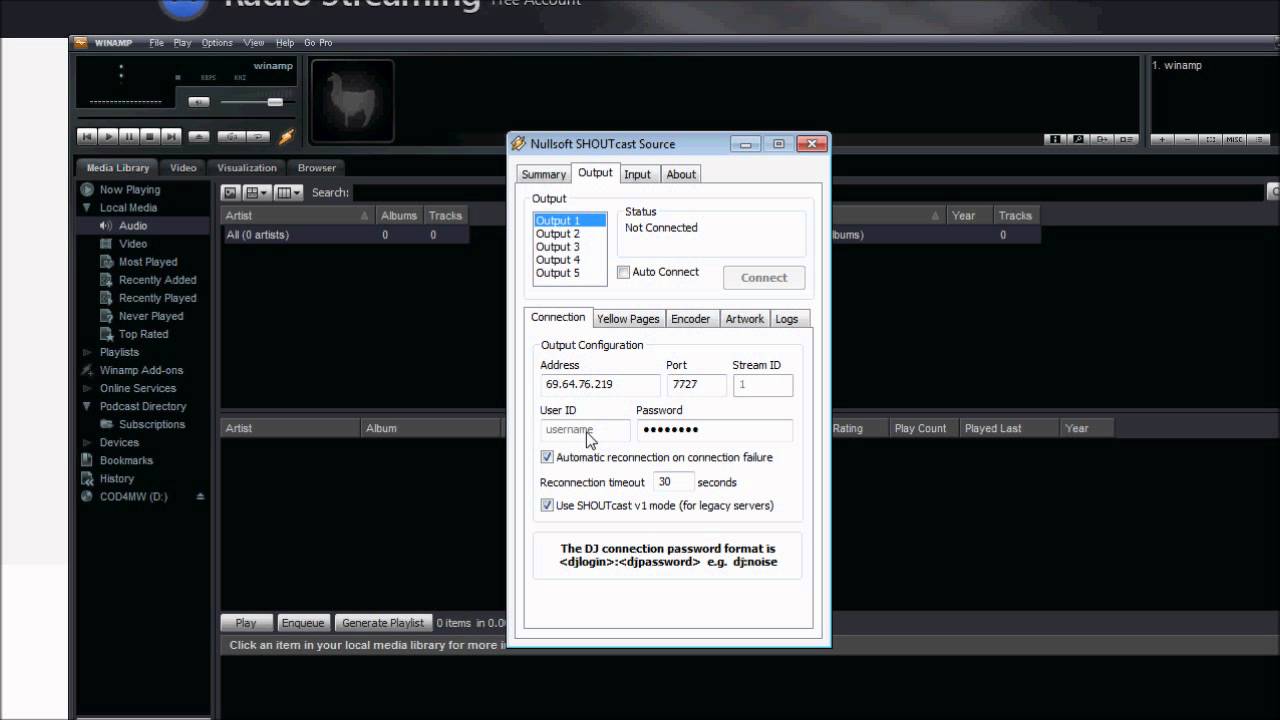The width and height of the screenshot is (1280, 720).
Task: Click the llama album art thumbnail
Action: pos(352,101)
